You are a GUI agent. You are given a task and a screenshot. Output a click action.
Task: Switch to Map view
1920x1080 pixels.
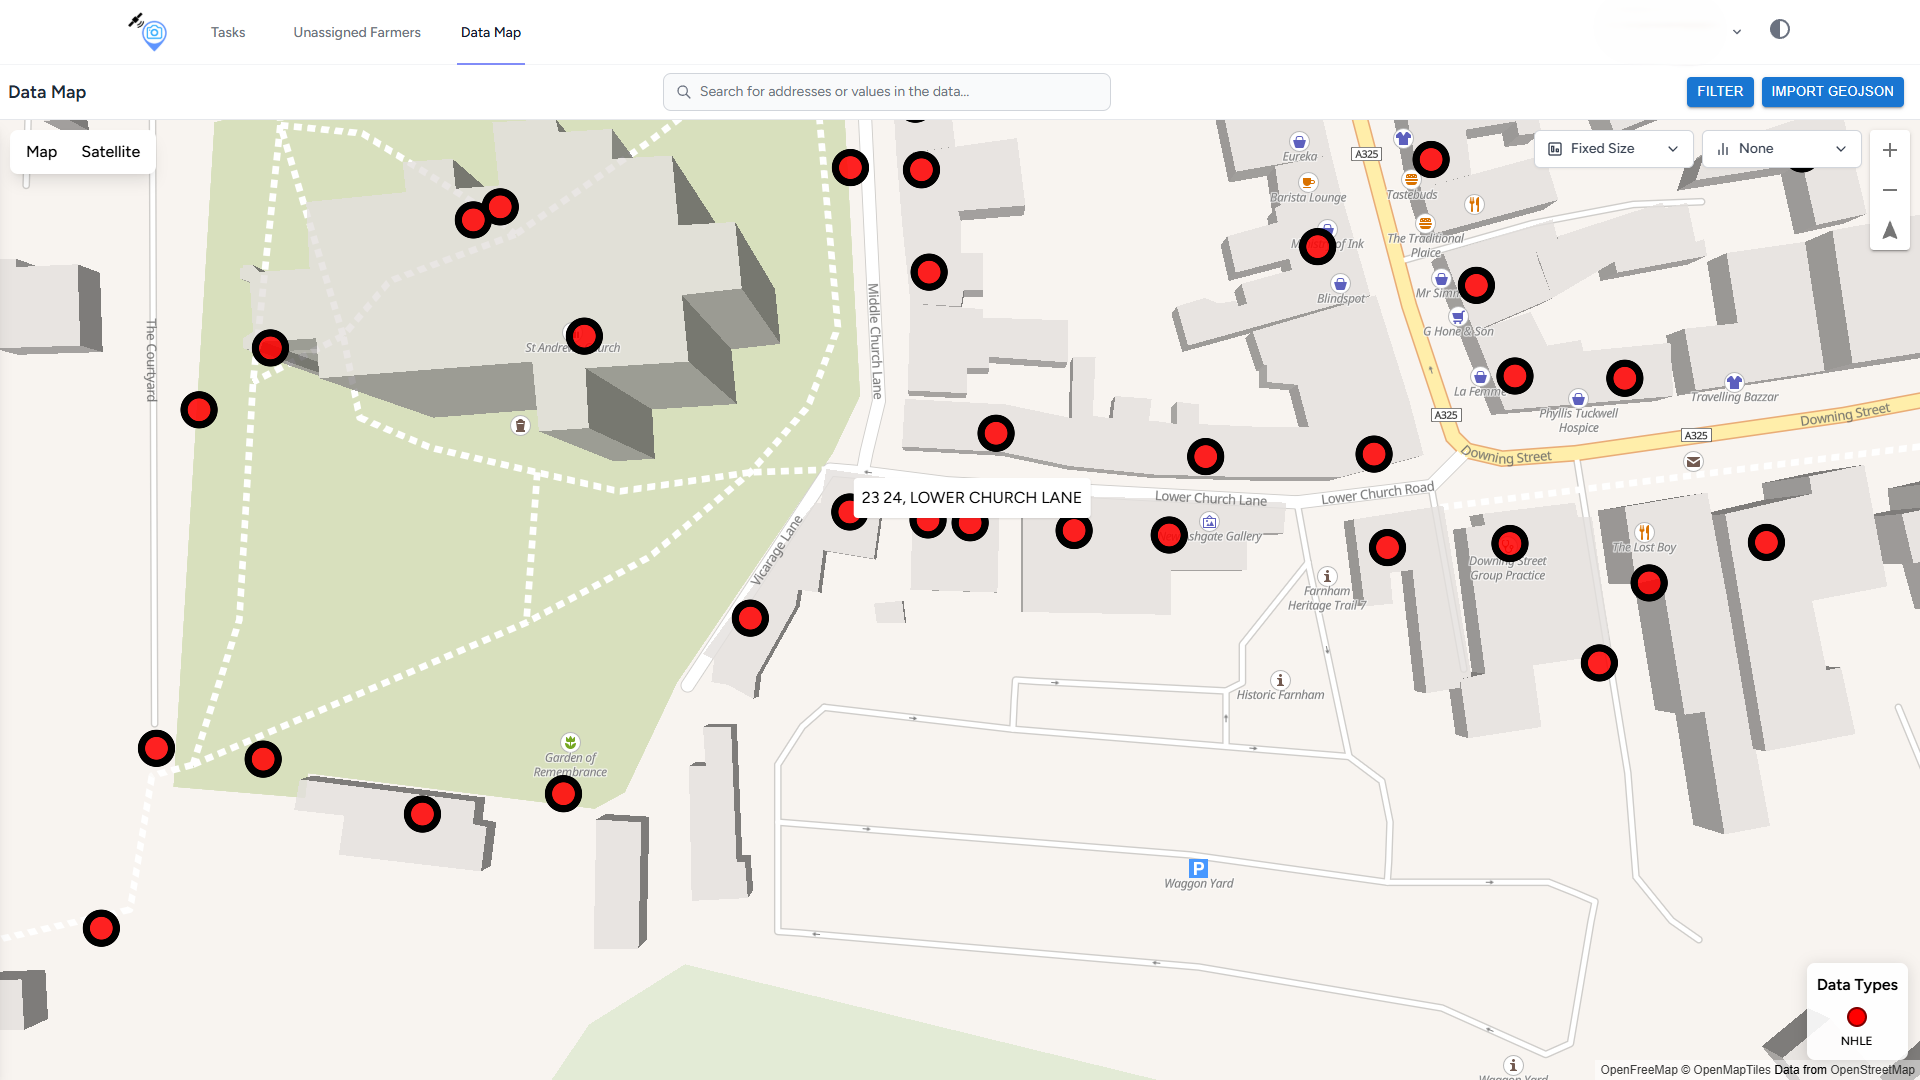[x=41, y=152]
